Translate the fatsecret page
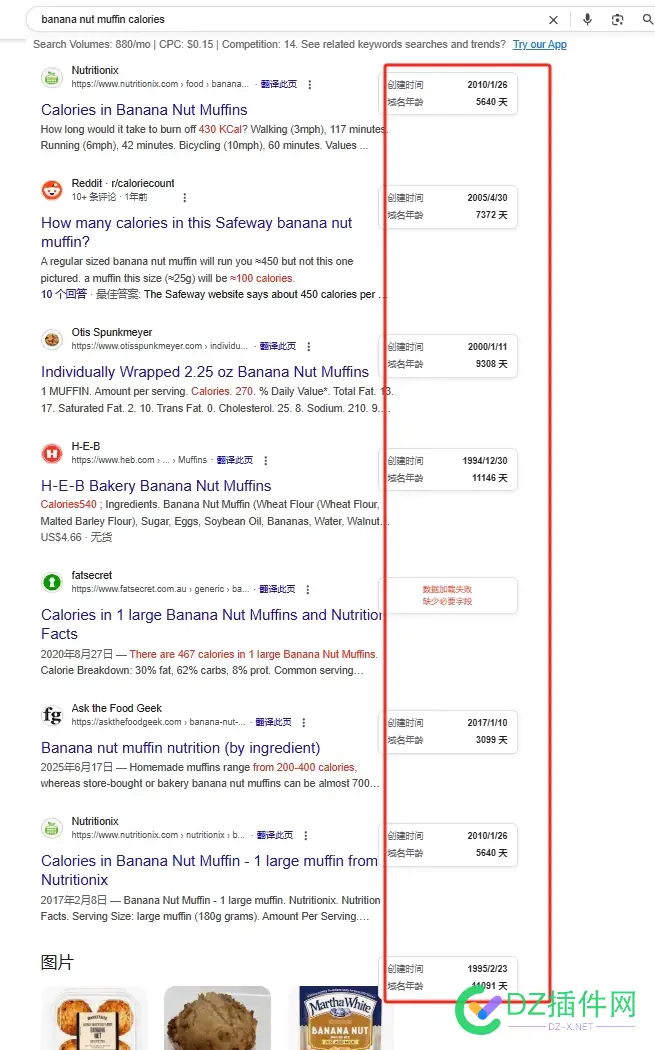This screenshot has height=1050, width=655. tap(277, 589)
